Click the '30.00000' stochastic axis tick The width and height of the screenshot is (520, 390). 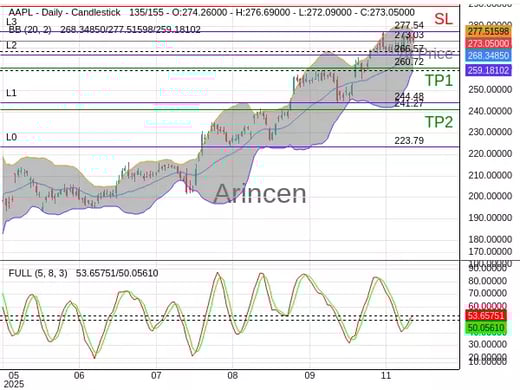pyautogui.click(x=488, y=344)
